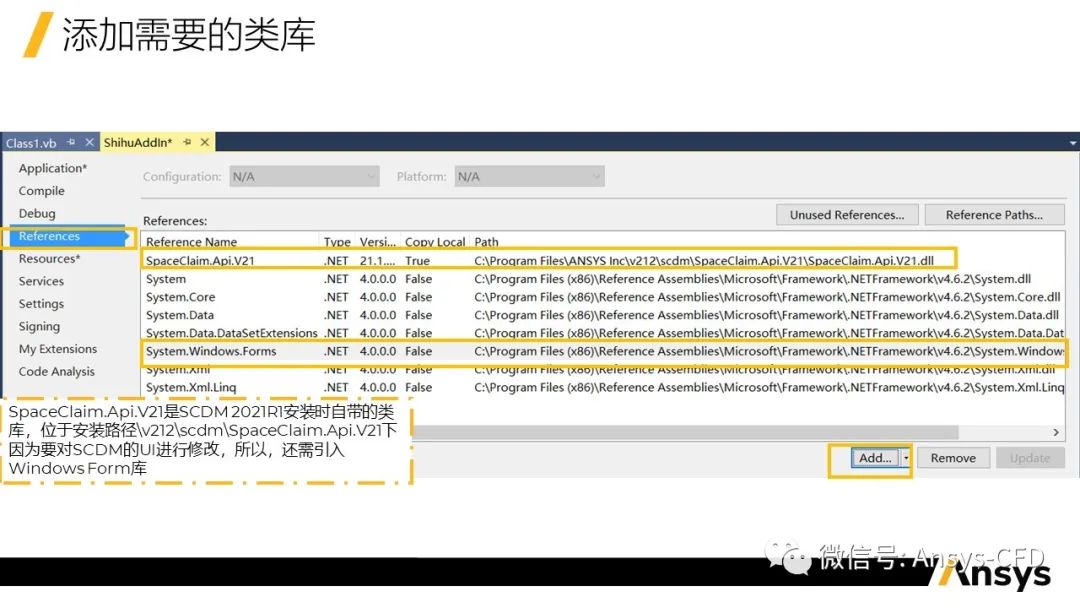Viewport: 1080px width, 608px height.
Task: Open the Configuration dropdown
Action: pyautogui.click(x=304, y=177)
